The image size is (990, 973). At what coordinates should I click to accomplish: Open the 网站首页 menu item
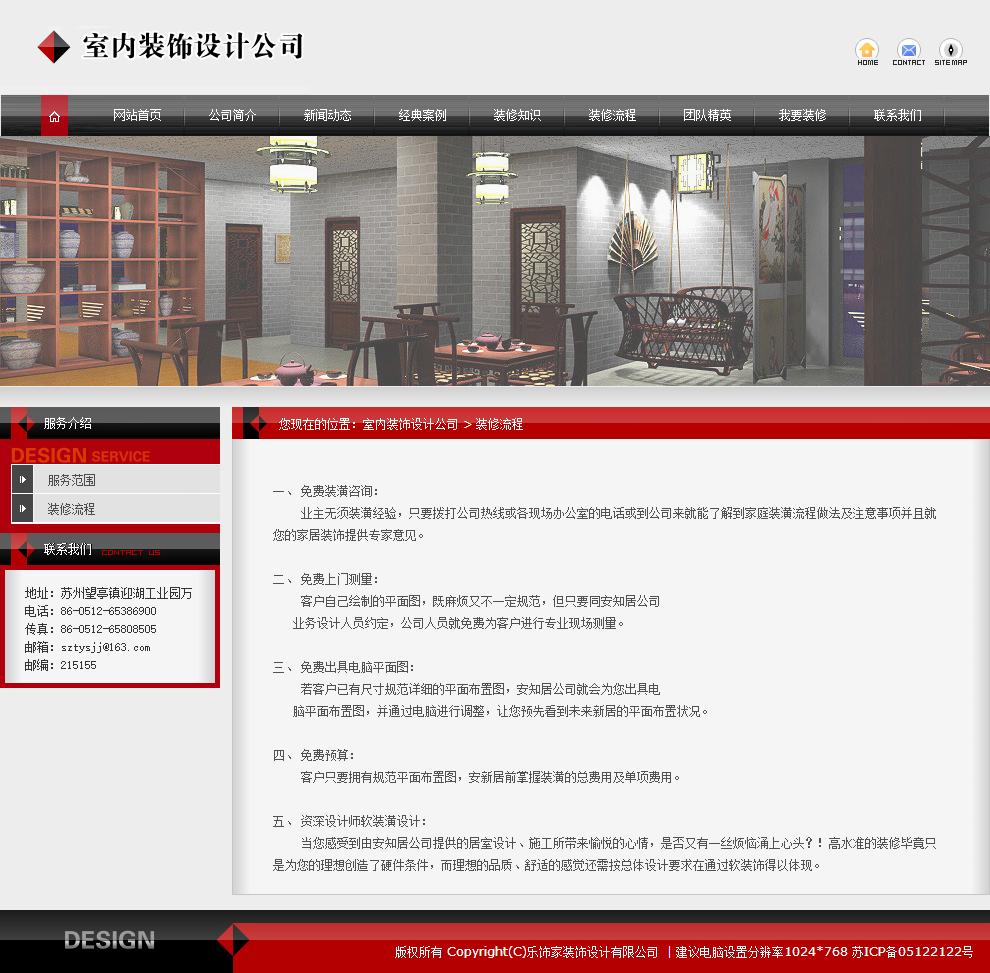click(x=136, y=115)
